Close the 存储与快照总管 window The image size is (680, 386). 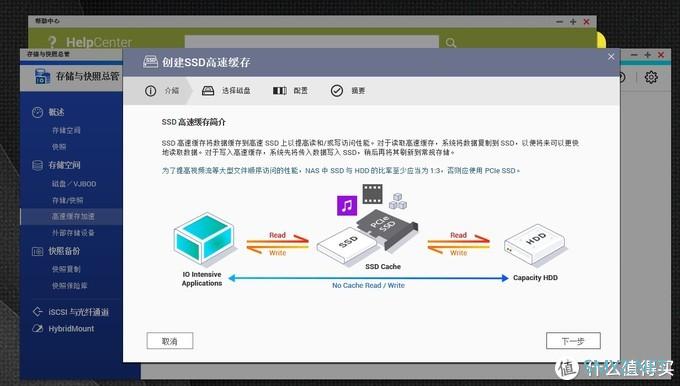661,55
